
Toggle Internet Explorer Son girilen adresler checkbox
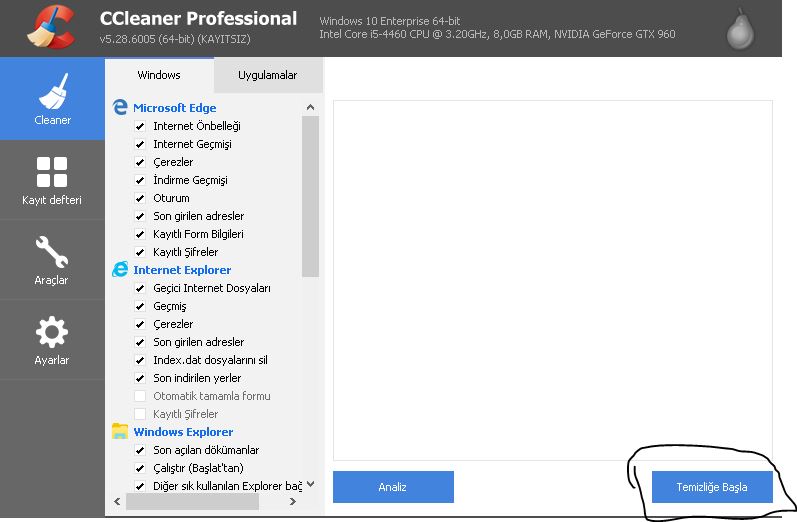(x=140, y=342)
